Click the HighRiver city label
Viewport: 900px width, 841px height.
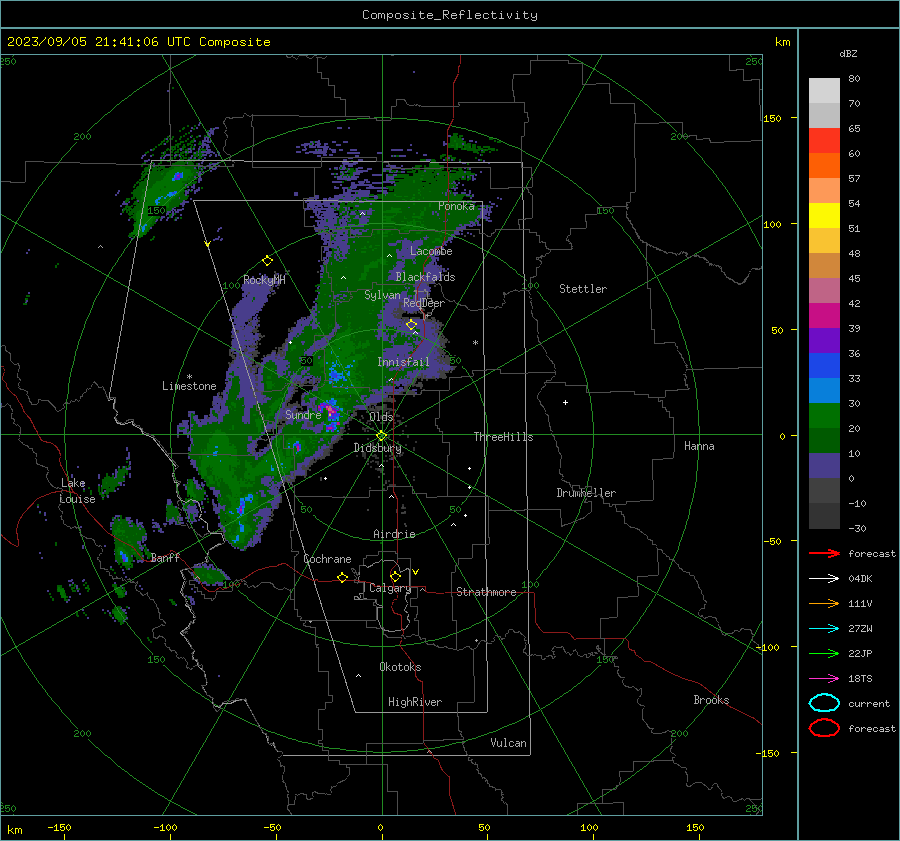(x=415, y=702)
